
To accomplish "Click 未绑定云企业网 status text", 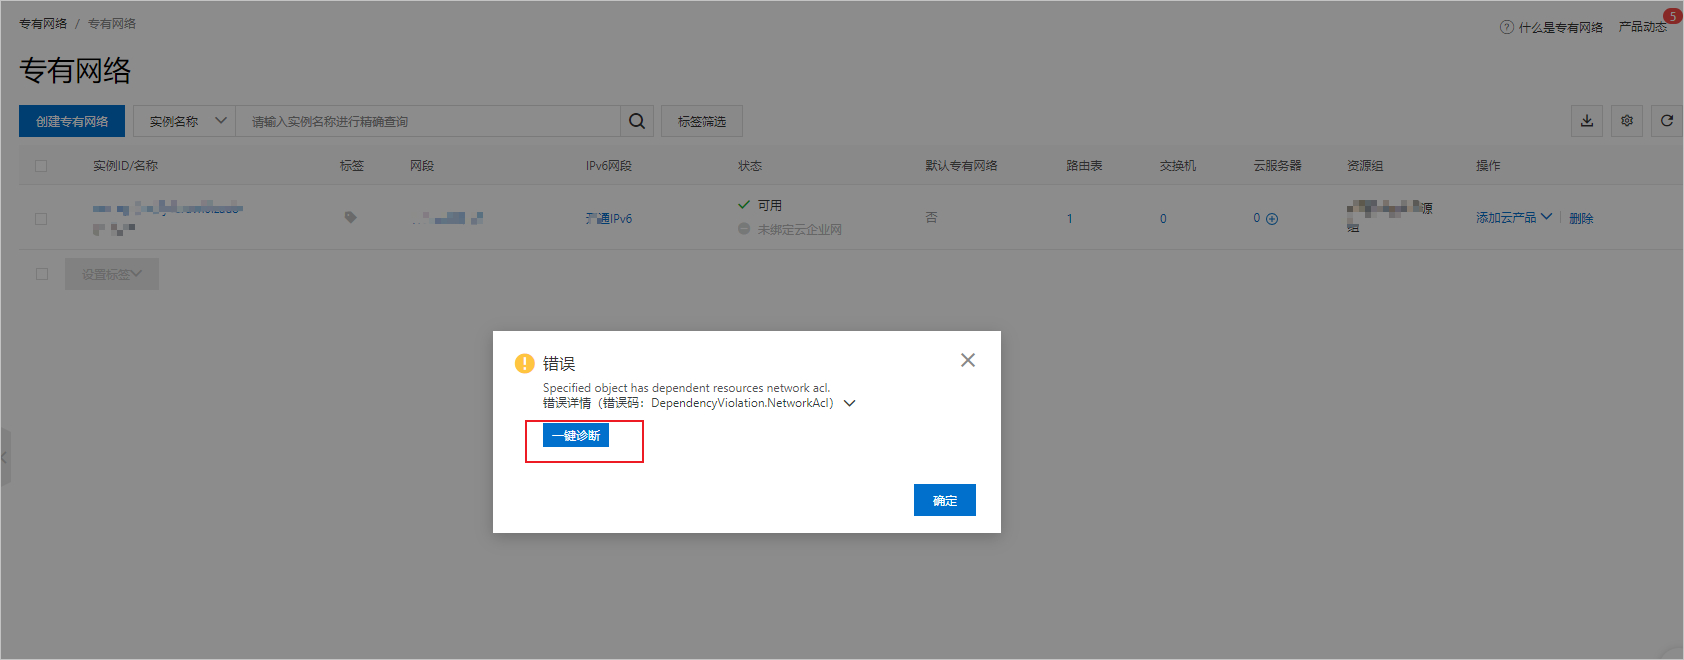I will [x=799, y=229].
